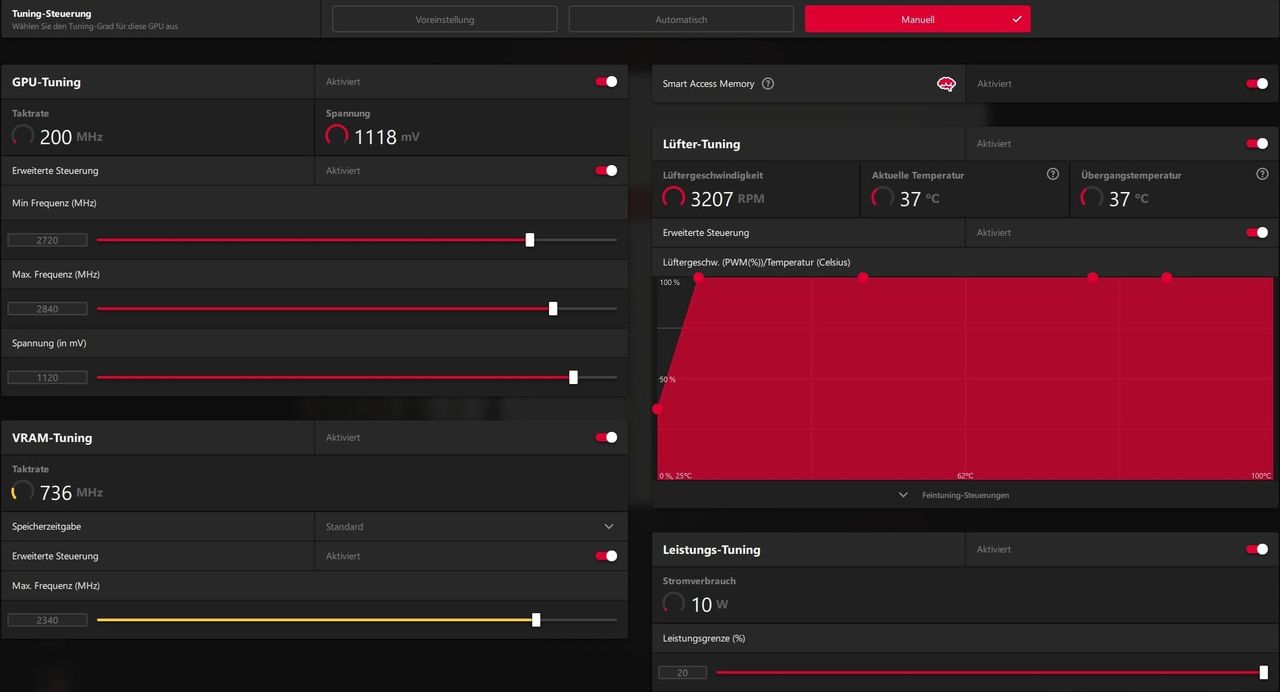Viewport: 1280px width, 692px height.
Task: Open help icon for Aktuelle Temperatur
Action: tap(1052, 174)
